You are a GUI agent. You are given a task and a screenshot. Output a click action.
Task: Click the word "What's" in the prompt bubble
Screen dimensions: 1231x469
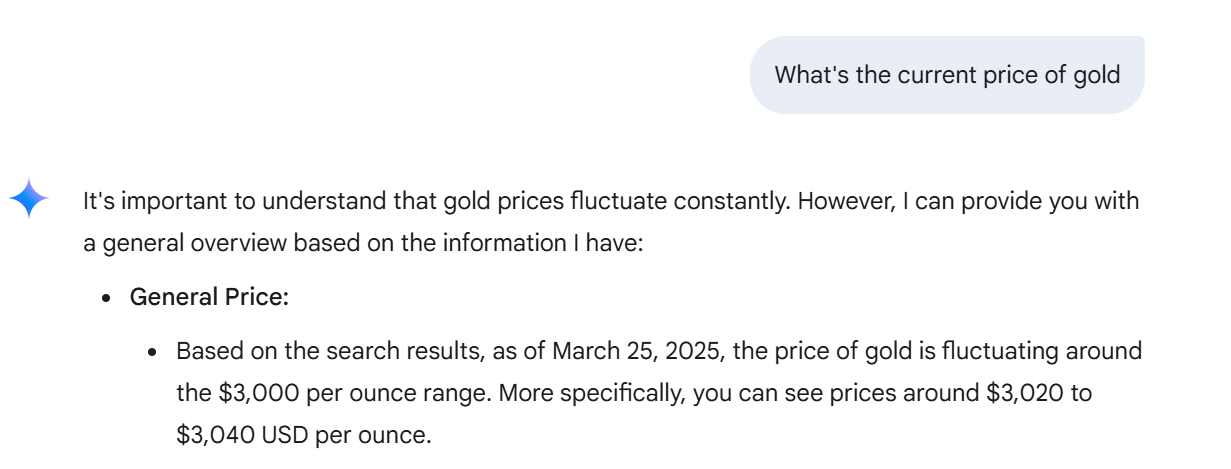pos(811,75)
